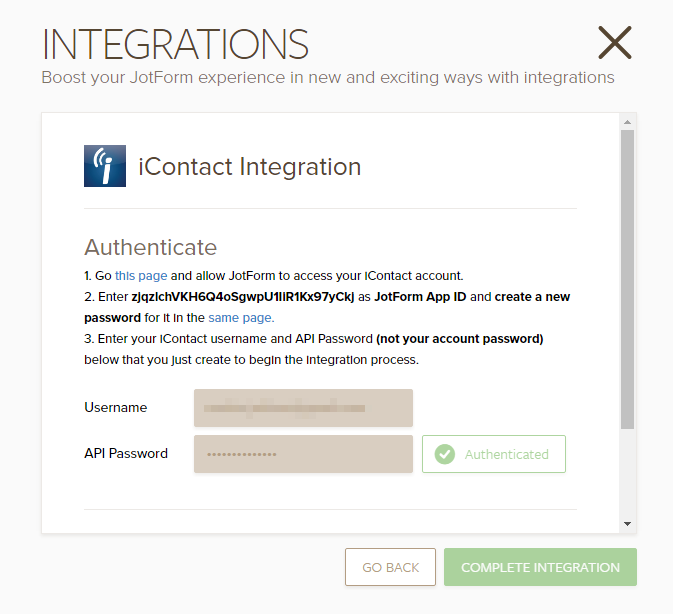Click the scrollbar down arrow

(x=627, y=523)
